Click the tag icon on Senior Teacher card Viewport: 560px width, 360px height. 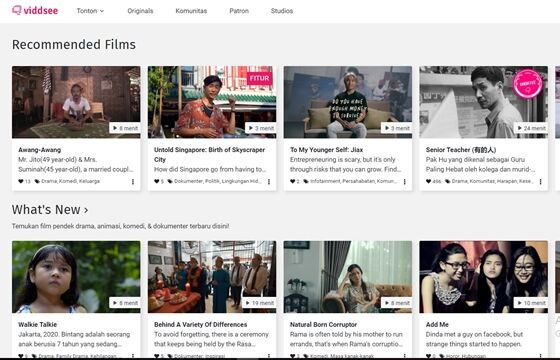point(447,181)
